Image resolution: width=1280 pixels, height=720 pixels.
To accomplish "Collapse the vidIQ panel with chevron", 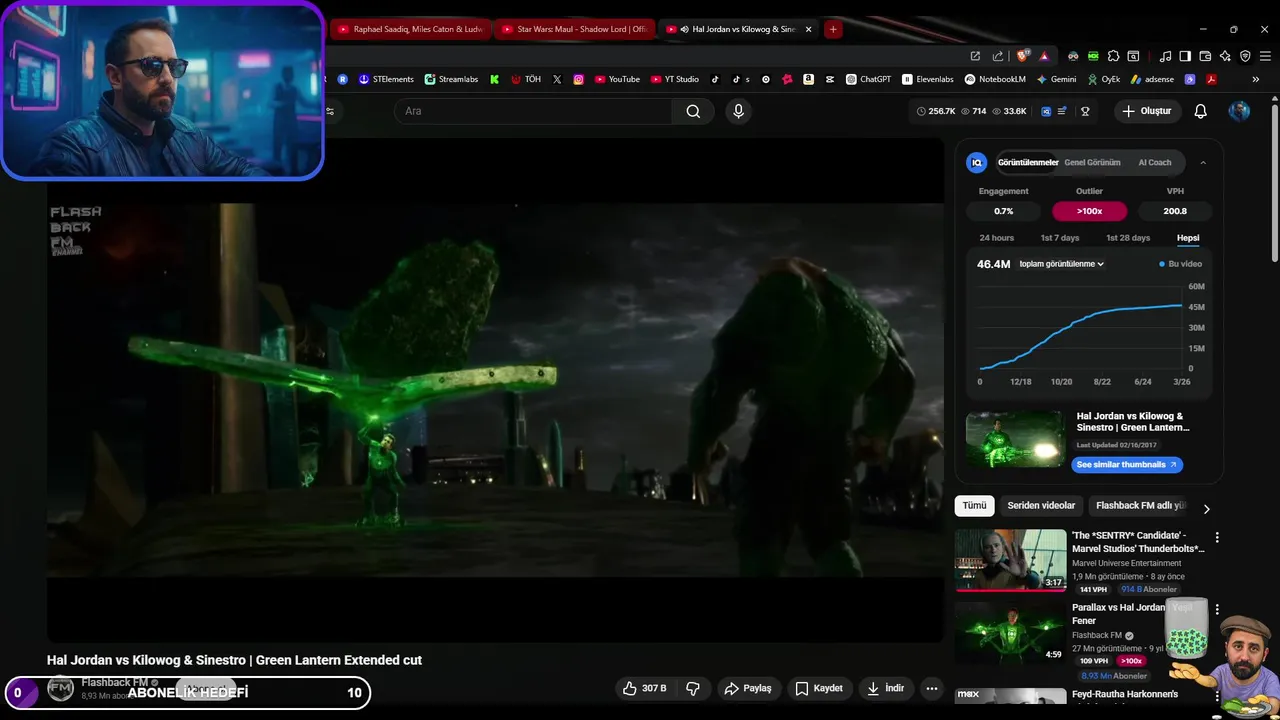I will pos(1203,162).
